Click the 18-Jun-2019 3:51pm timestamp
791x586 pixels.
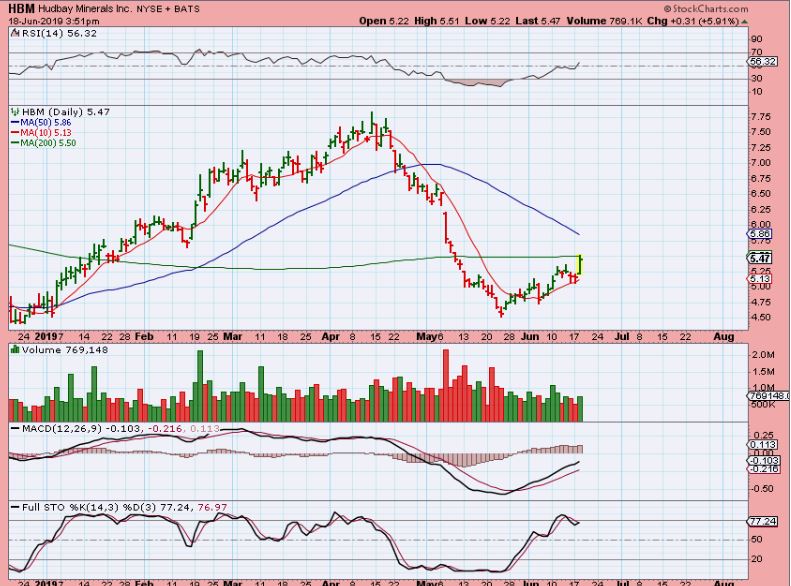[54, 21]
